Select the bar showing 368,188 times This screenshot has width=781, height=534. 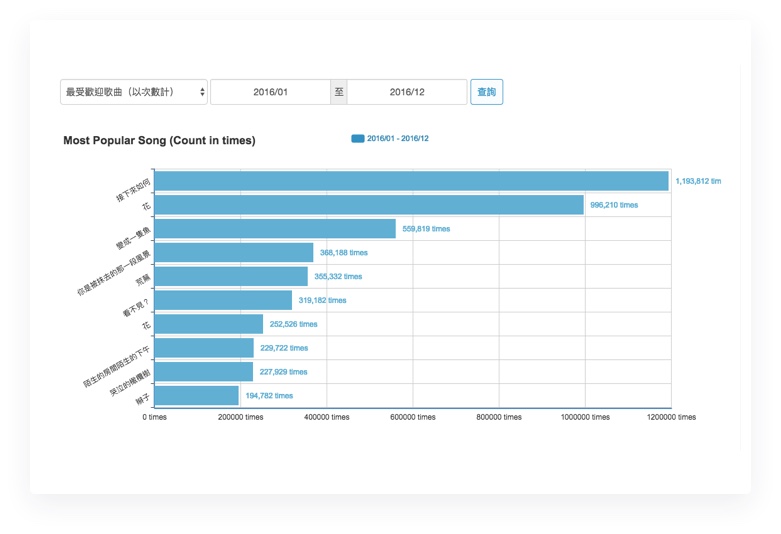click(x=234, y=253)
